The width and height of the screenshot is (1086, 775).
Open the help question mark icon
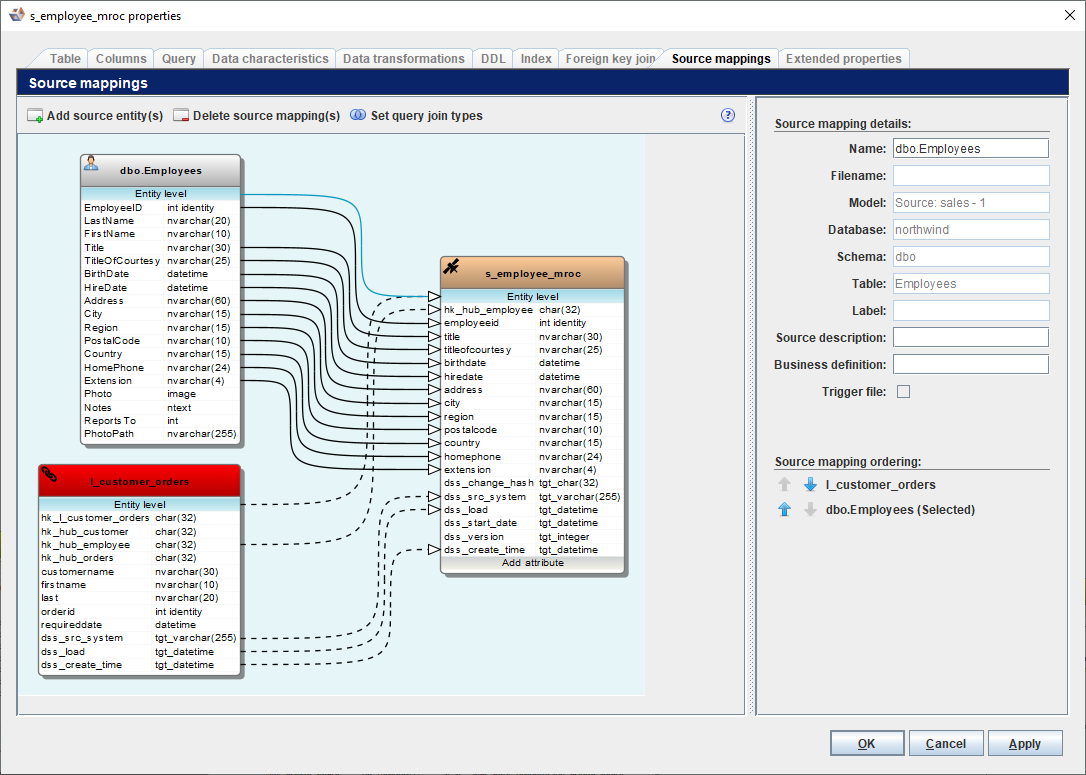point(728,116)
